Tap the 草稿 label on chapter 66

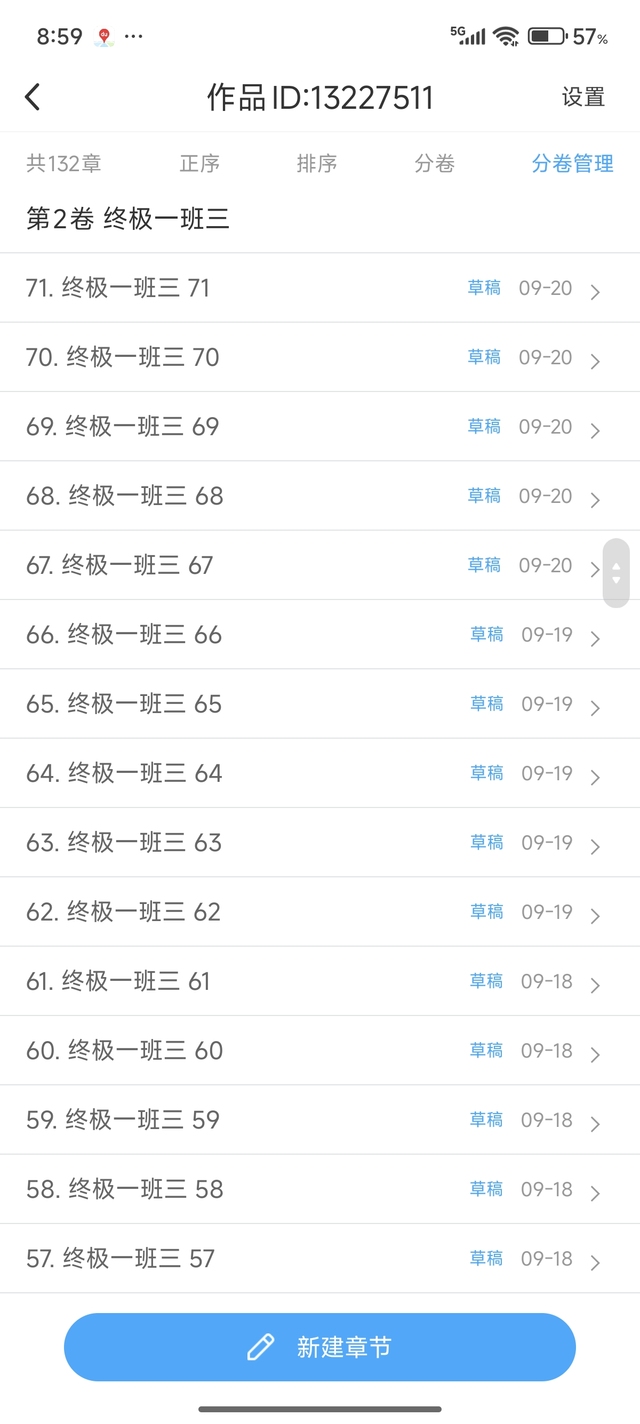[487, 634]
